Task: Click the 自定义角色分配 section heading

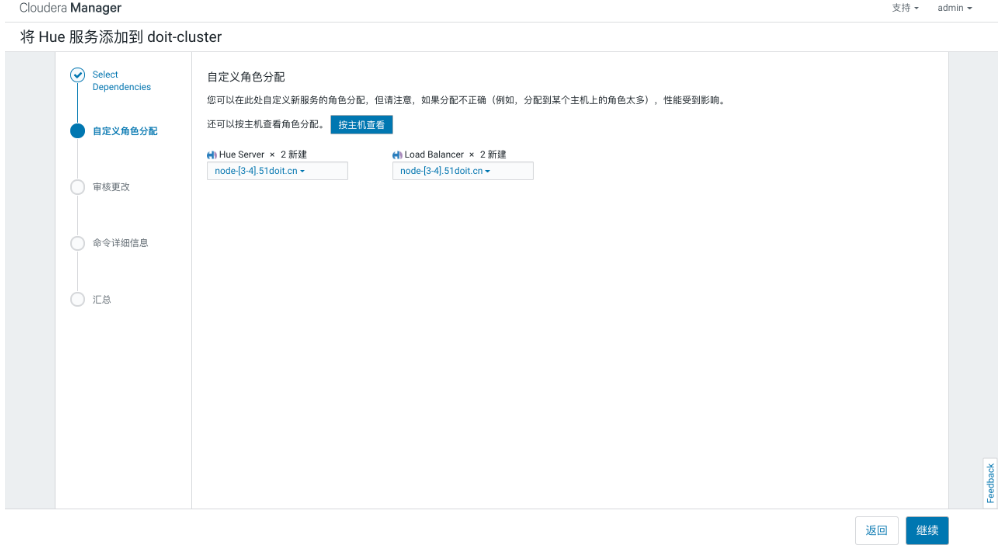Action: pyautogui.click(x=246, y=77)
